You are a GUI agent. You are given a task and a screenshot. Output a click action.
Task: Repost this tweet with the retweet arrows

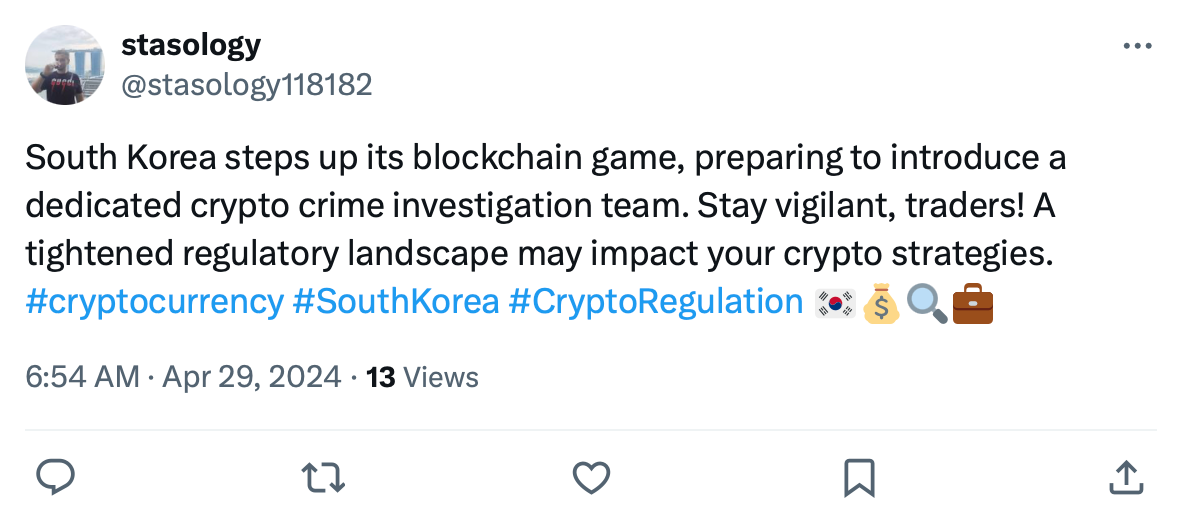click(323, 477)
